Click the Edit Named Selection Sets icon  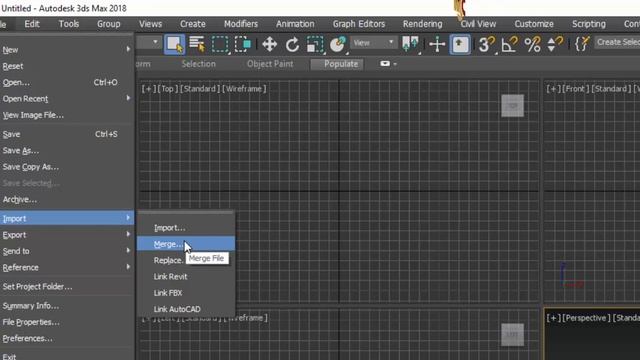[x=582, y=44]
